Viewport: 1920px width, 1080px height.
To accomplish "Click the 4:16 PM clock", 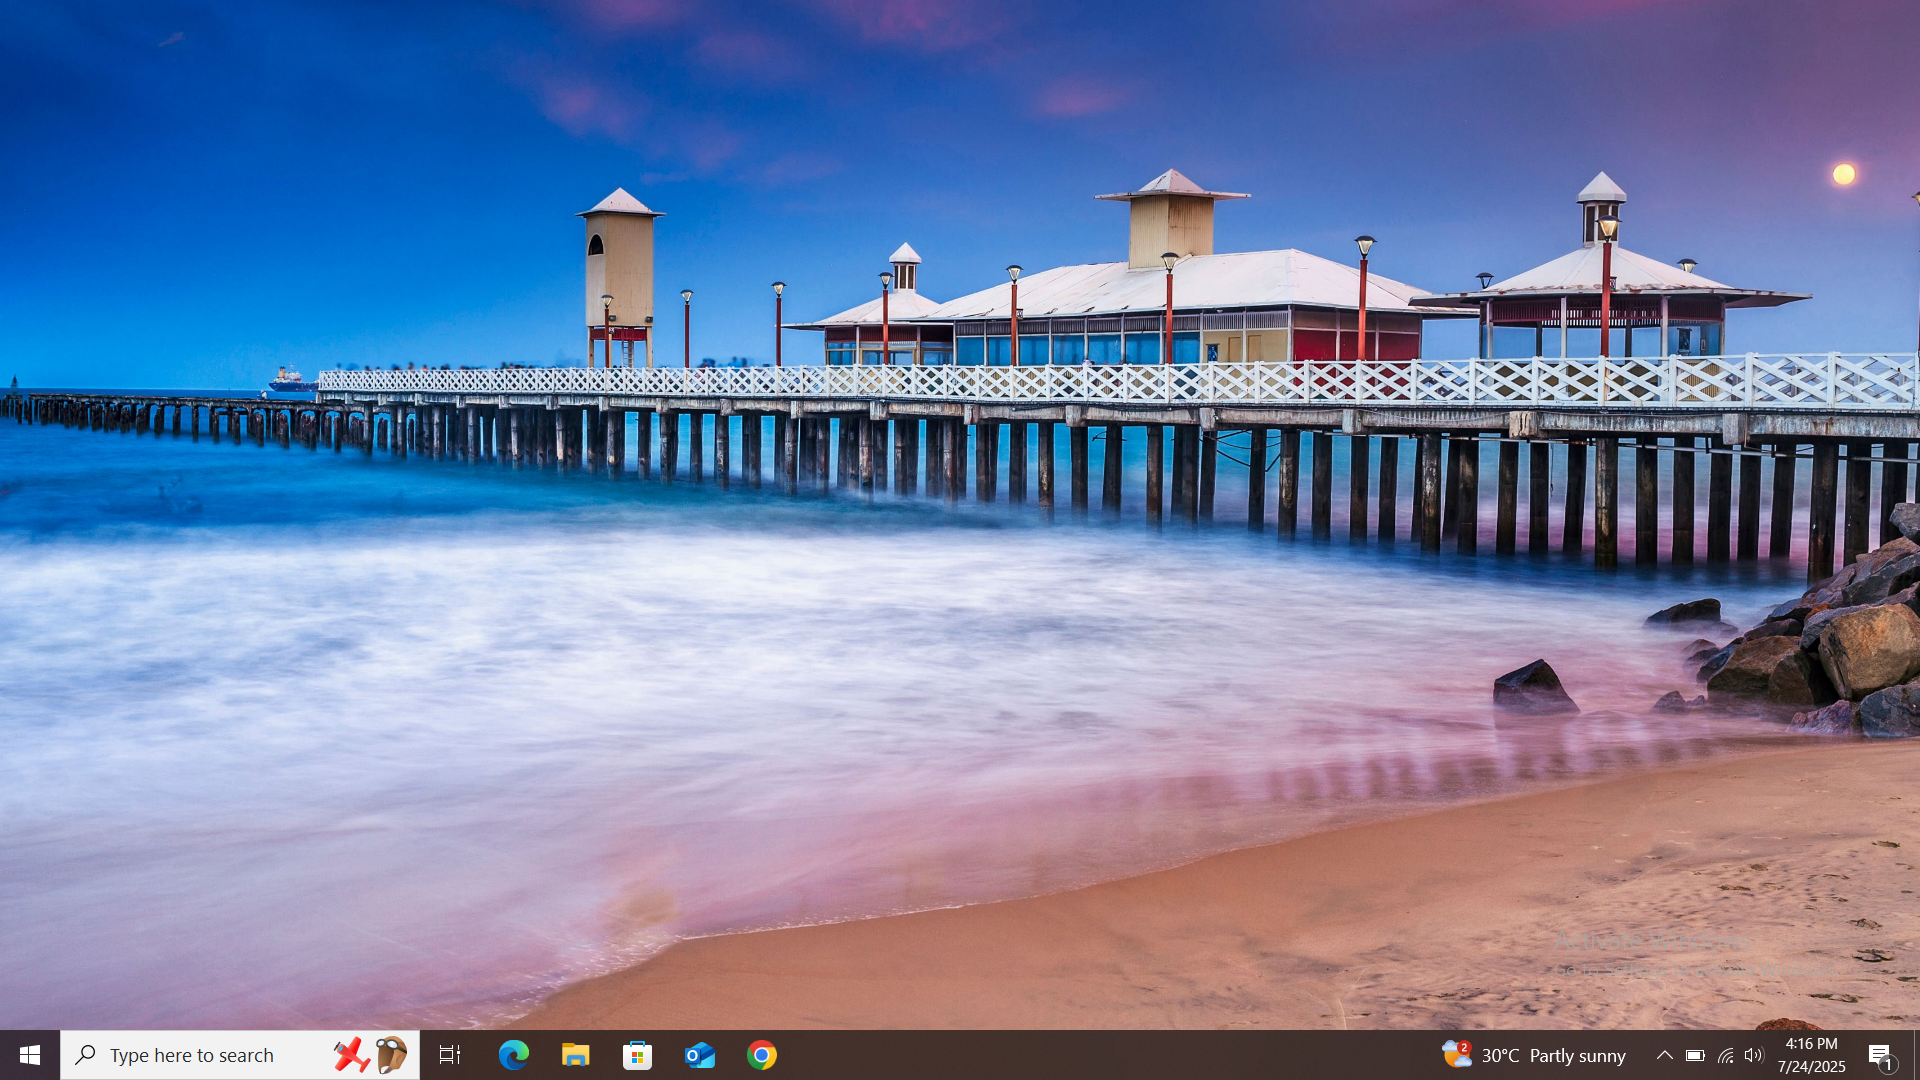I will click(x=1811, y=1044).
